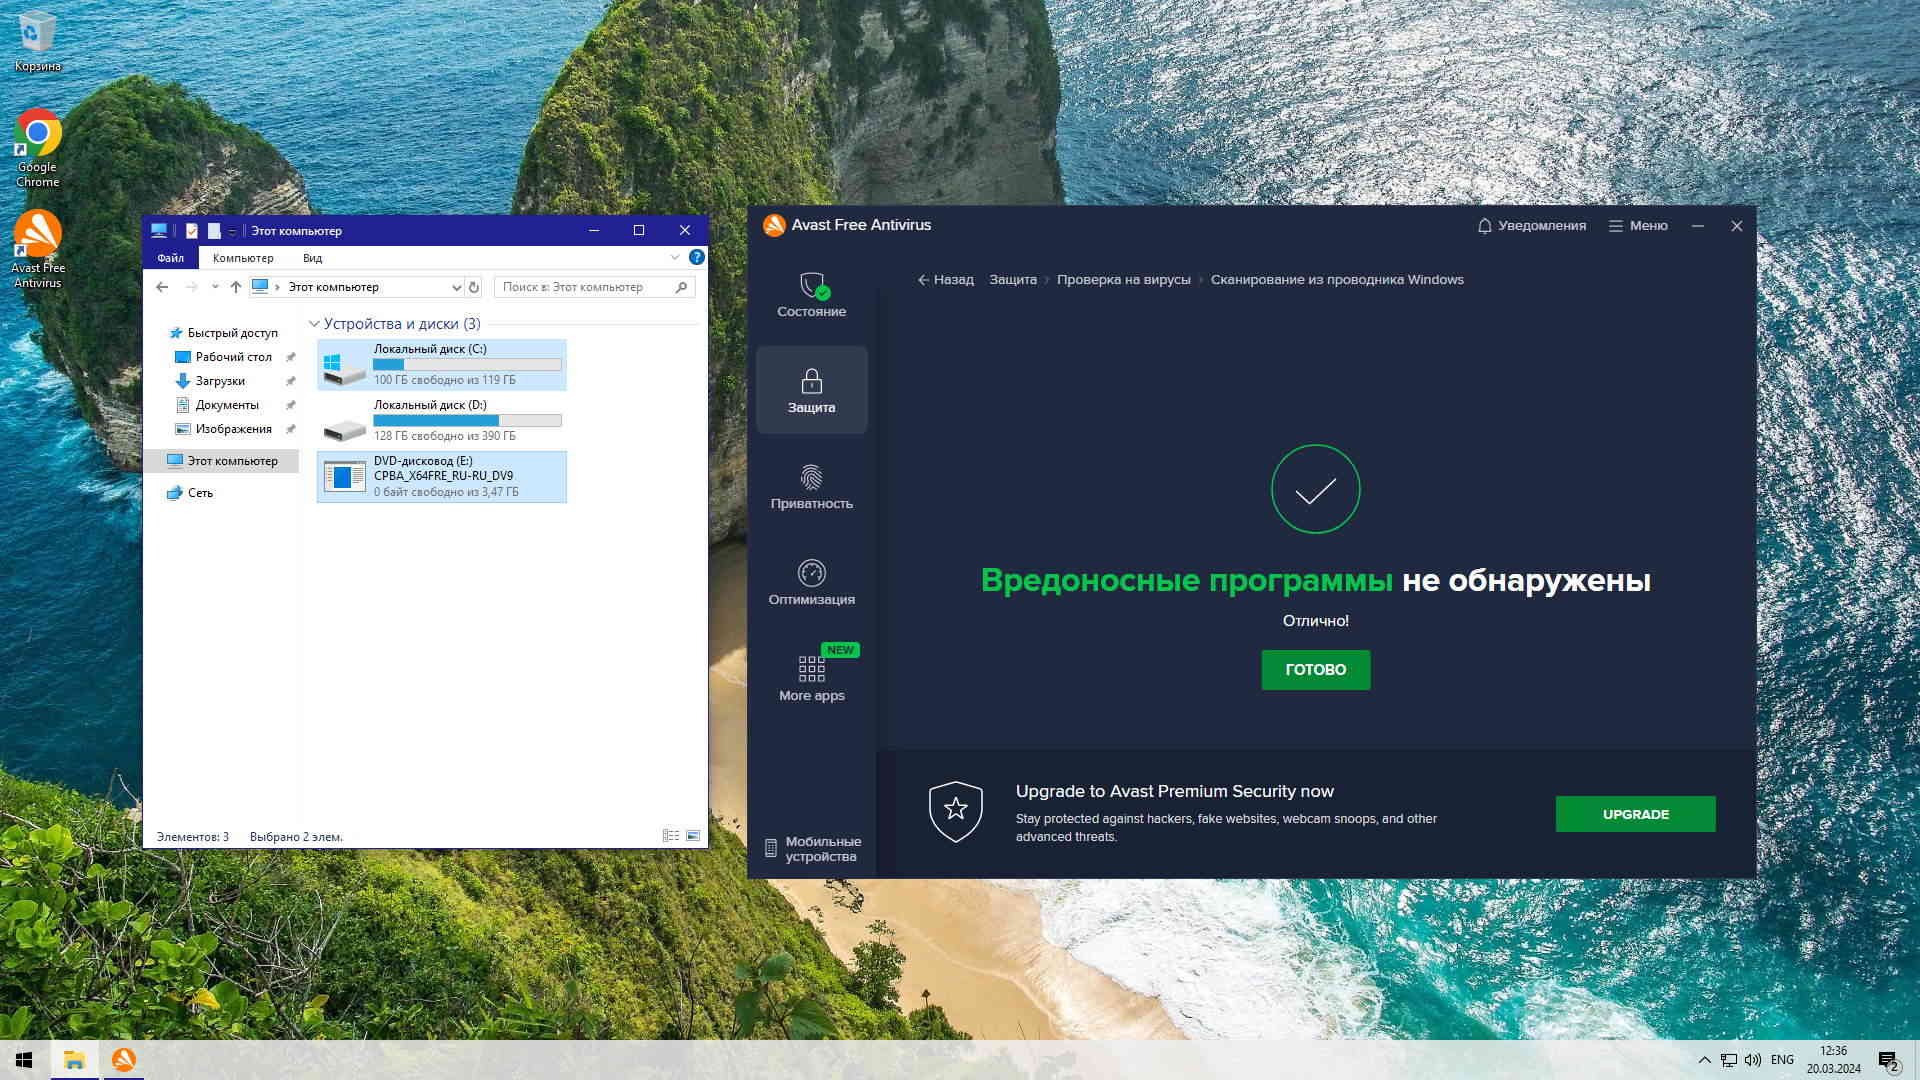Viewport: 1920px width, 1080px height.
Task: Click the UPGRADE button
Action: click(x=1635, y=814)
